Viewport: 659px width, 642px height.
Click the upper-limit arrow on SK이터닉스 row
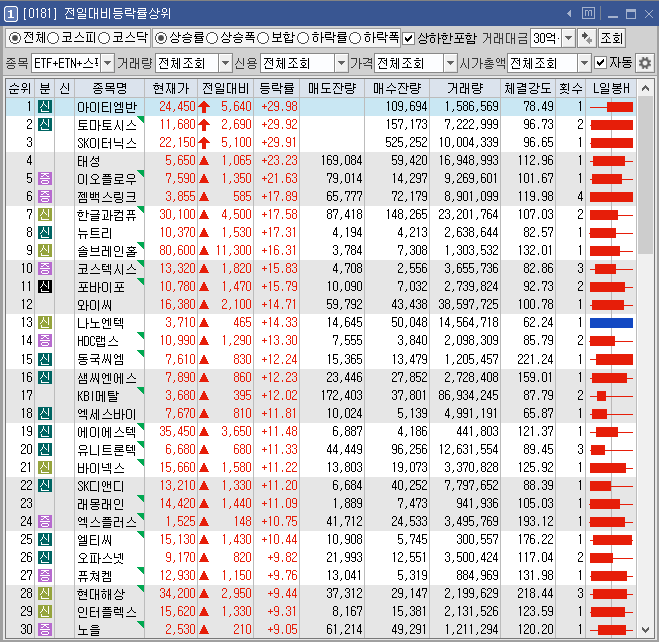pyautogui.click(x=204, y=143)
